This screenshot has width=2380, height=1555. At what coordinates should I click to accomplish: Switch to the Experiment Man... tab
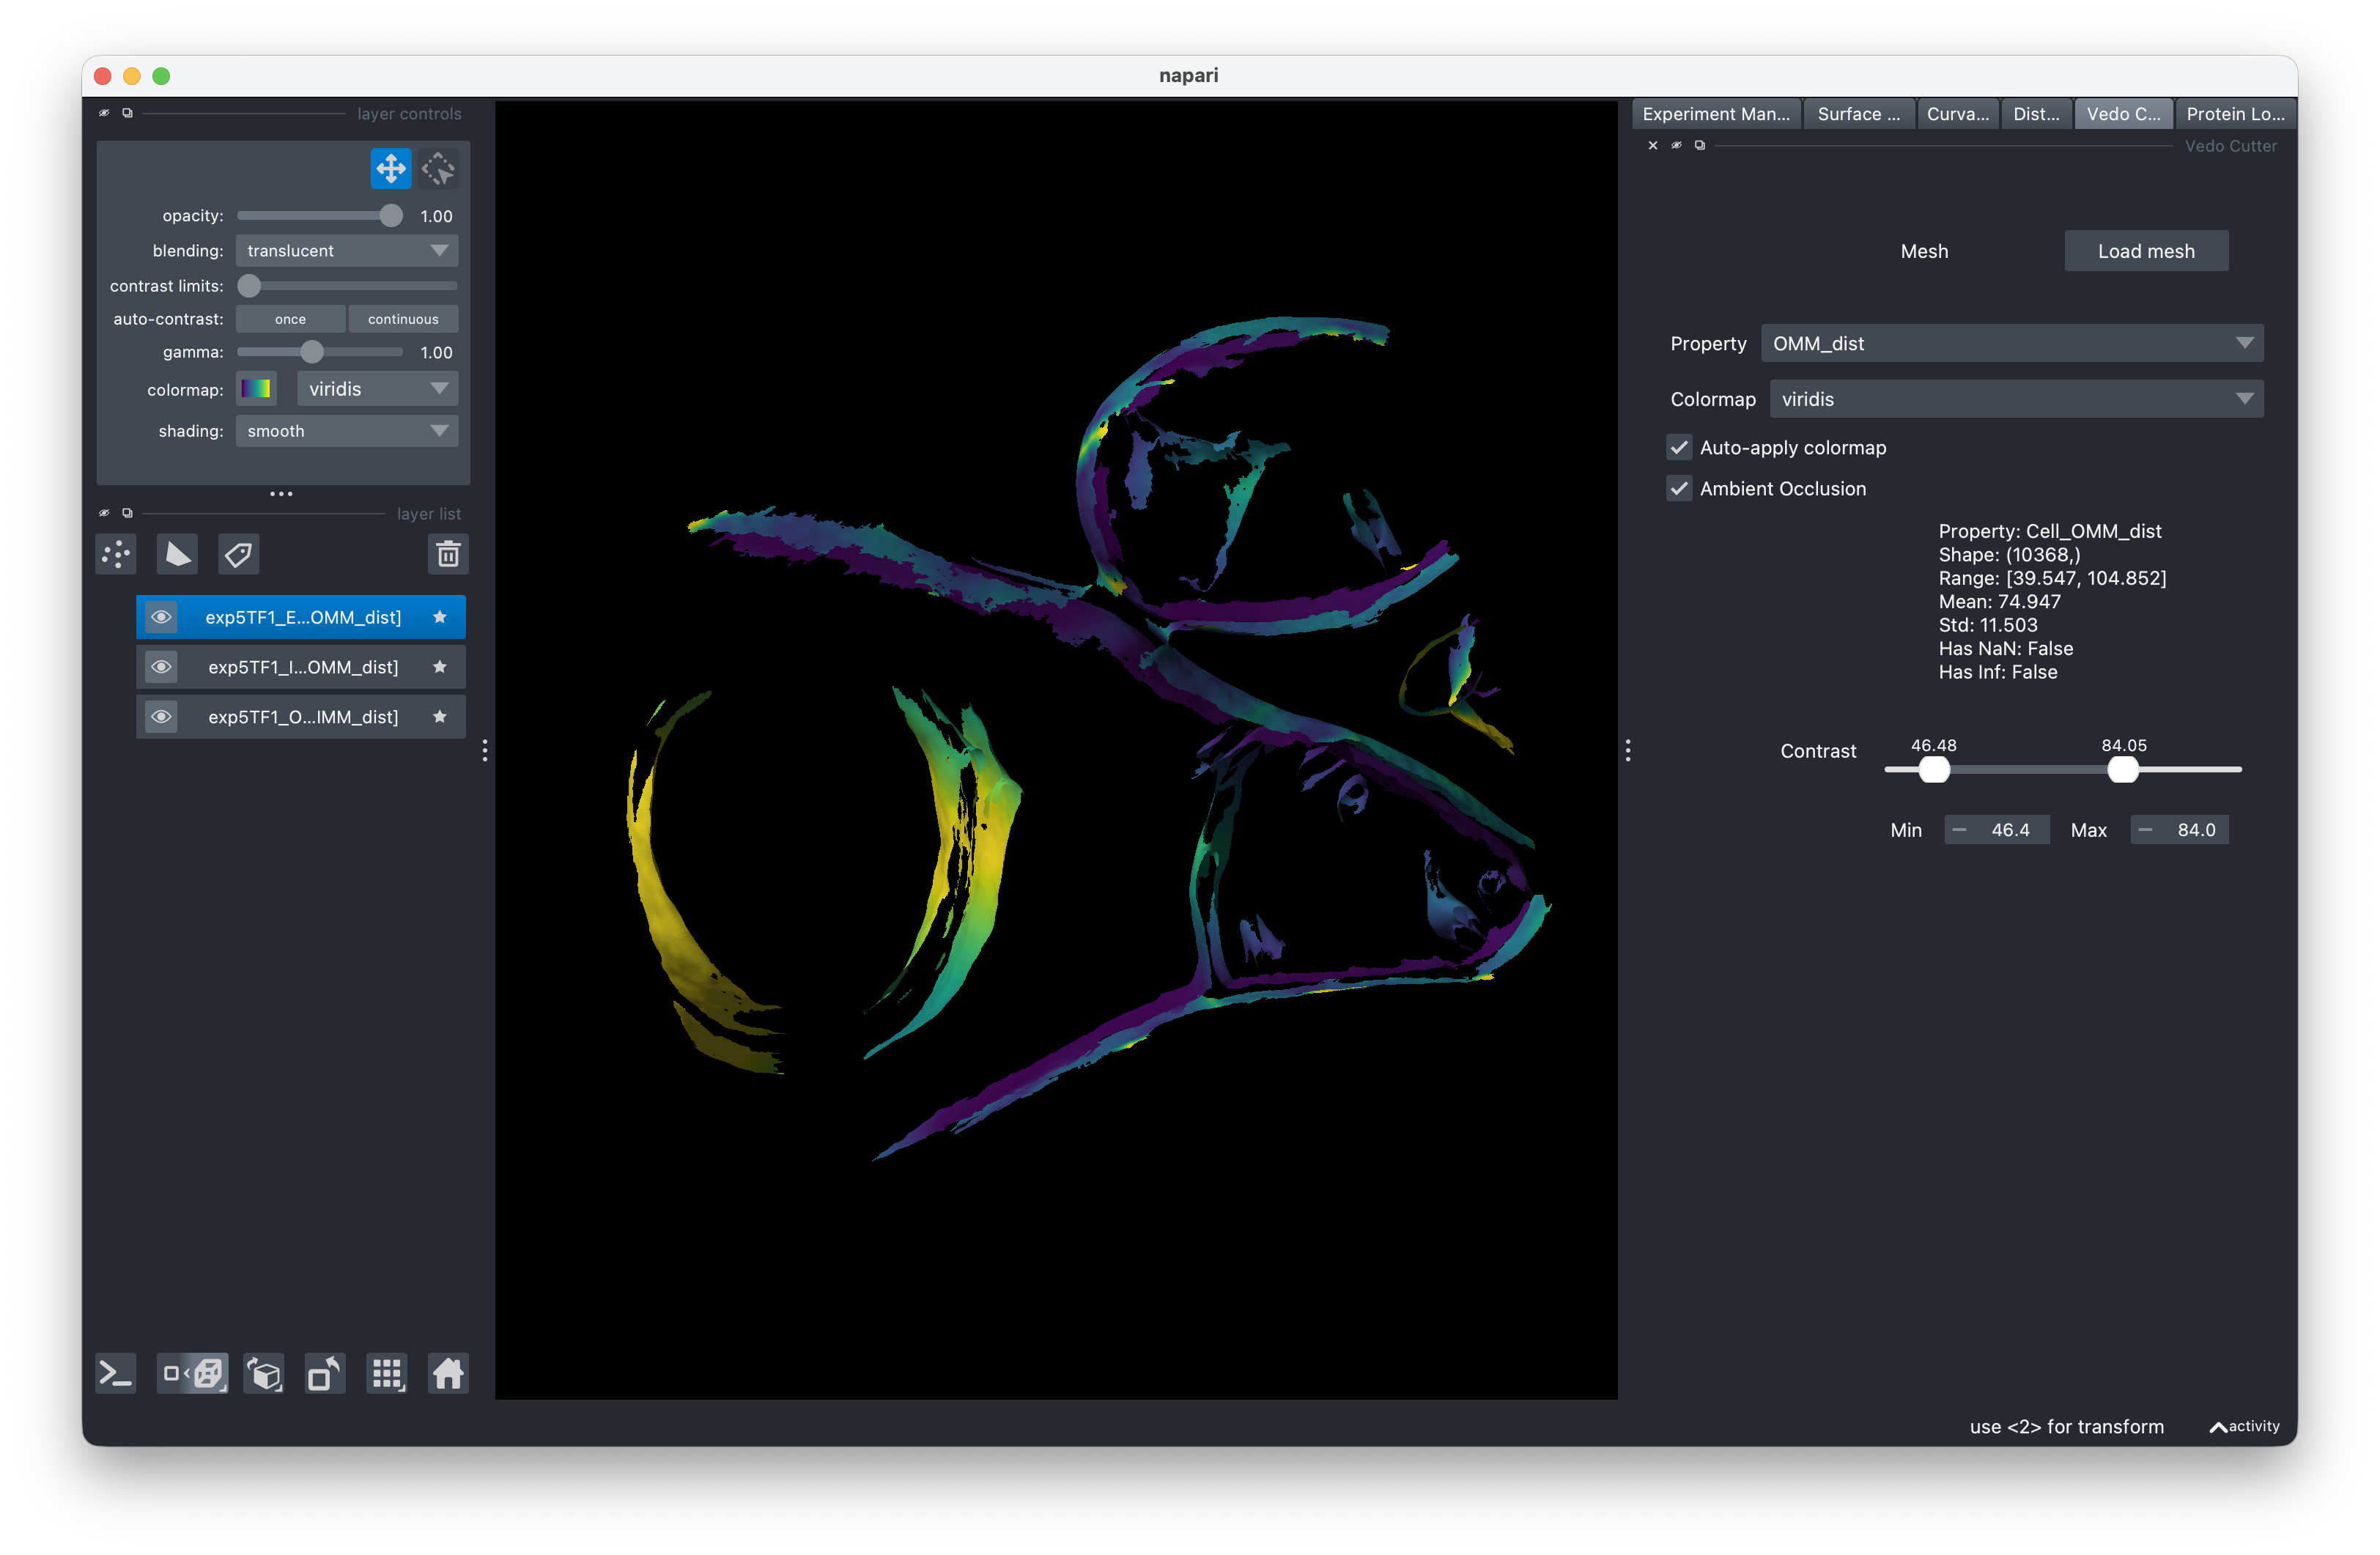pos(1716,113)
